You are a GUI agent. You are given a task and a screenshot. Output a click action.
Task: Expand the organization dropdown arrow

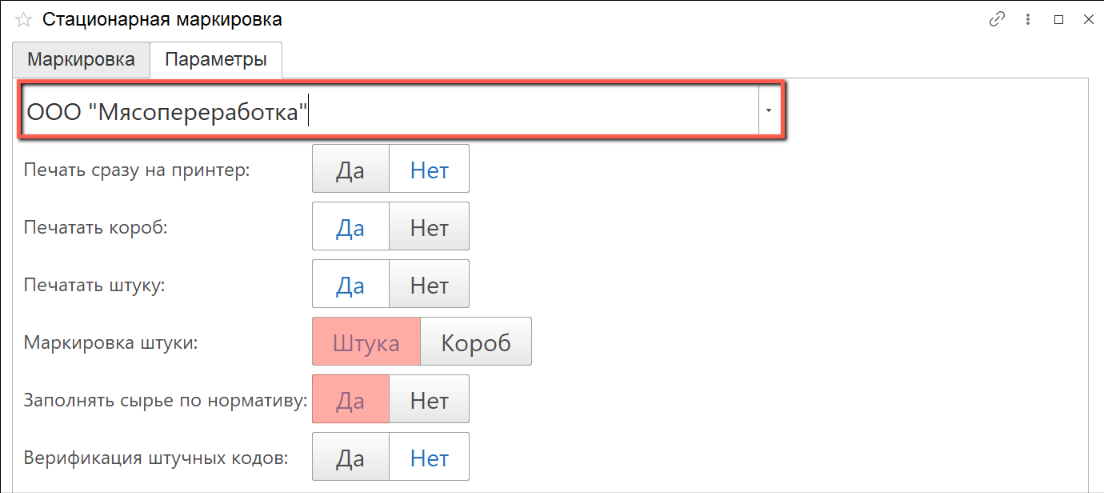(769, 110)
